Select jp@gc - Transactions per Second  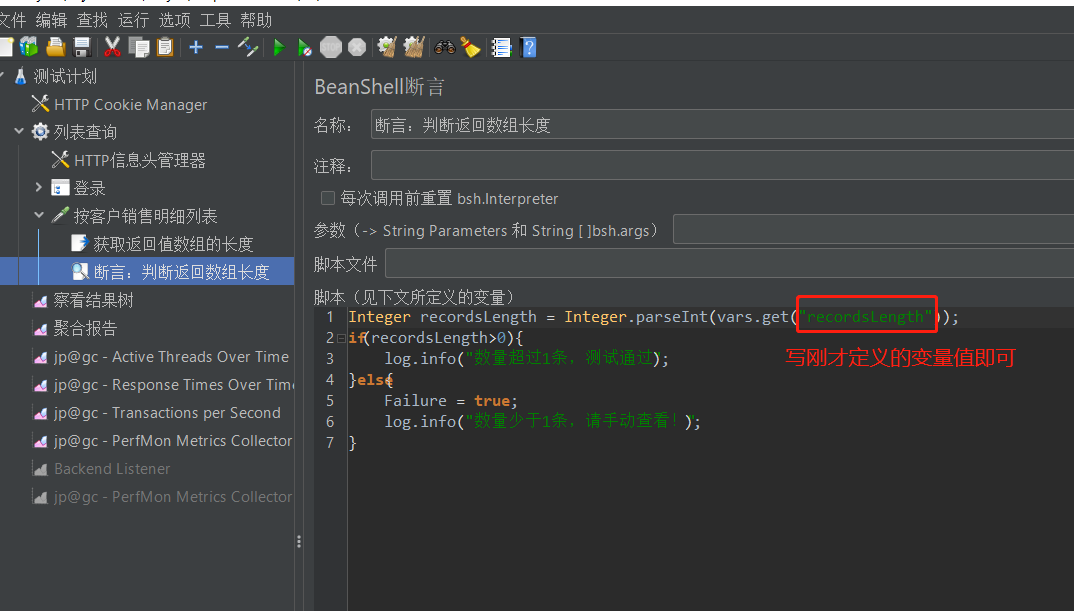pyautogui.click(x=167, y=412)
